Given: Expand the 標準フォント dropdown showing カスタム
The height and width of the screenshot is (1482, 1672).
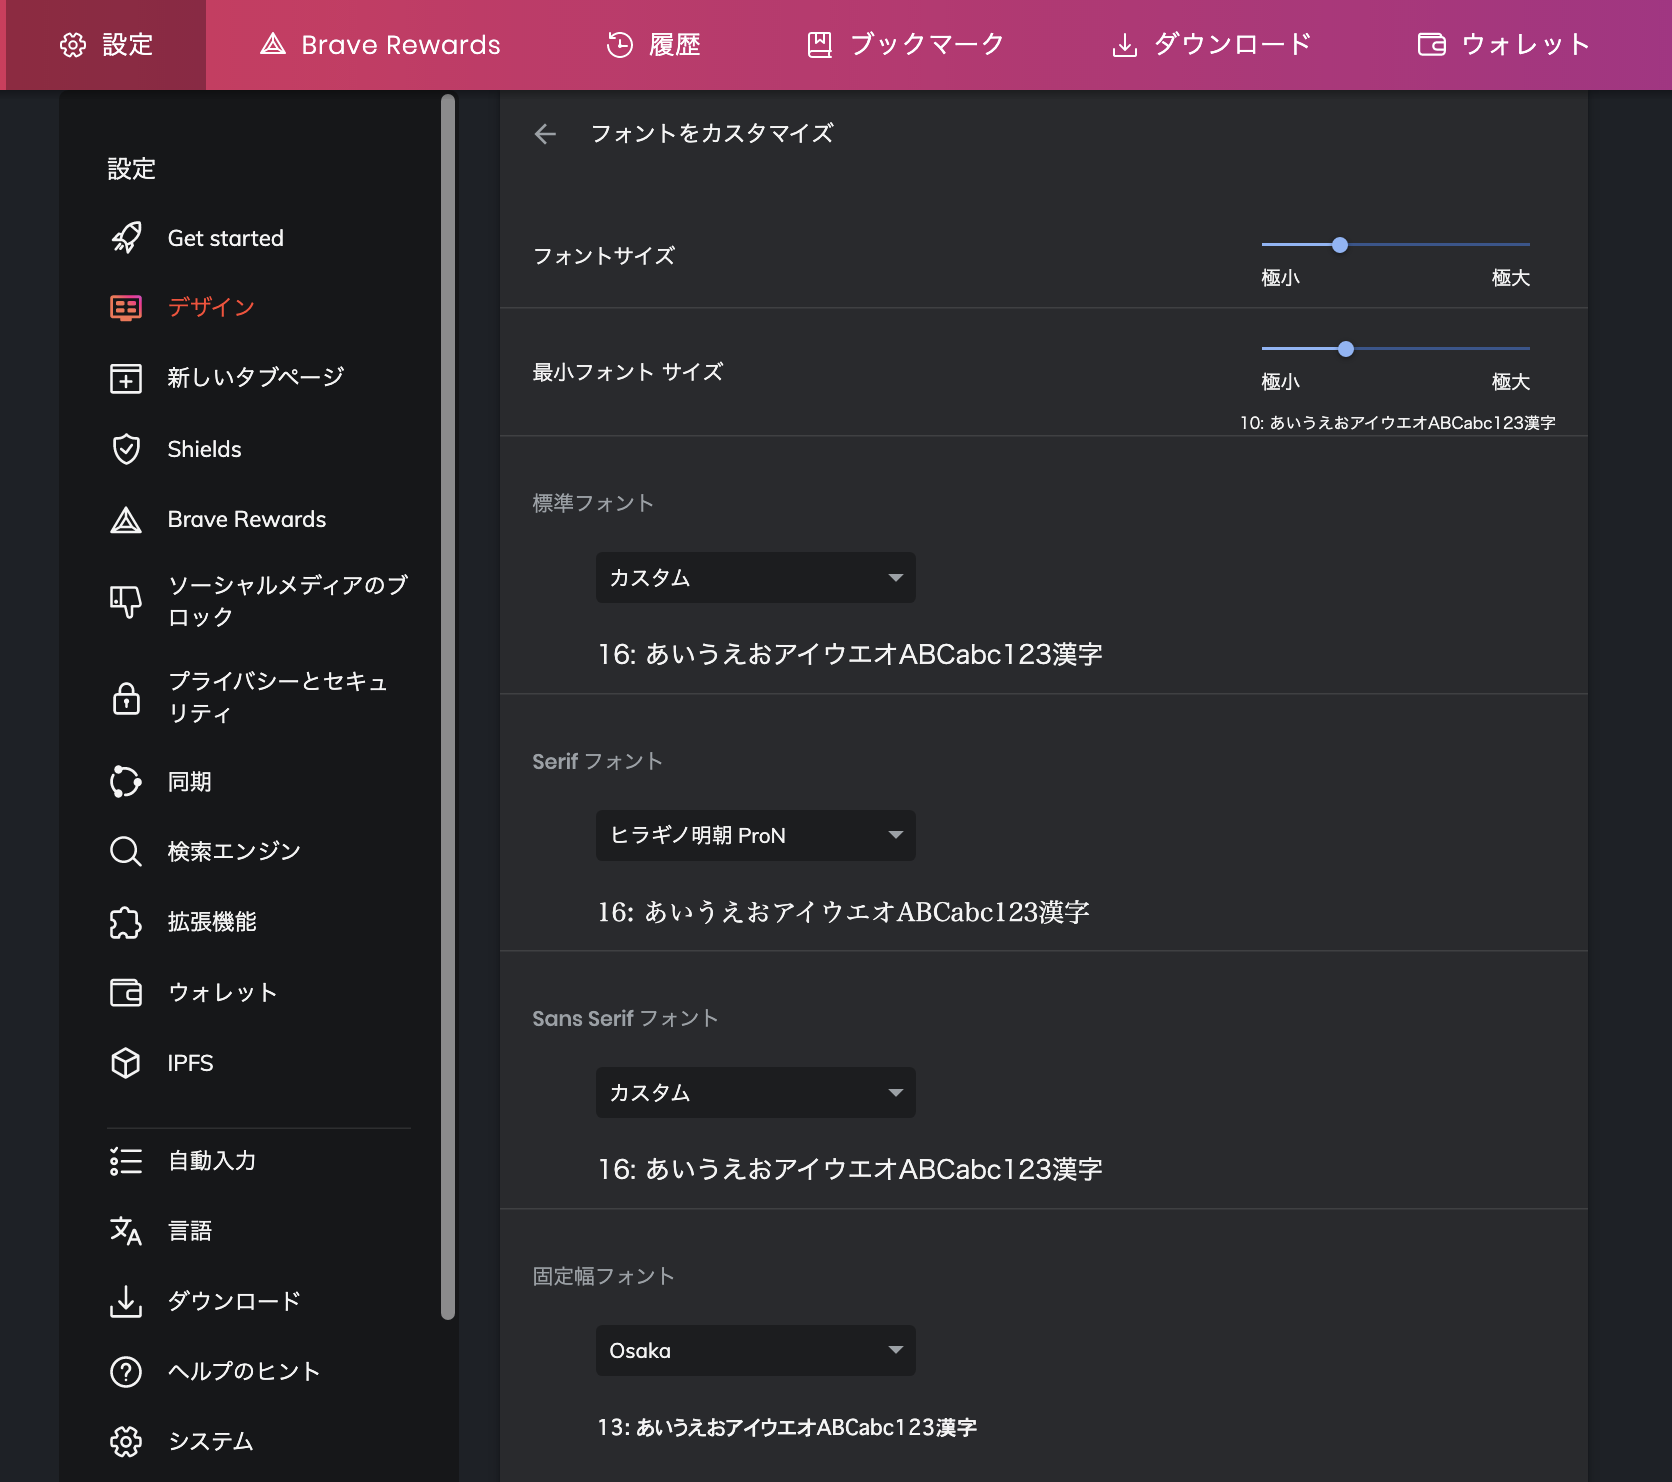Looking at the screenshot, I should (756, 578).
